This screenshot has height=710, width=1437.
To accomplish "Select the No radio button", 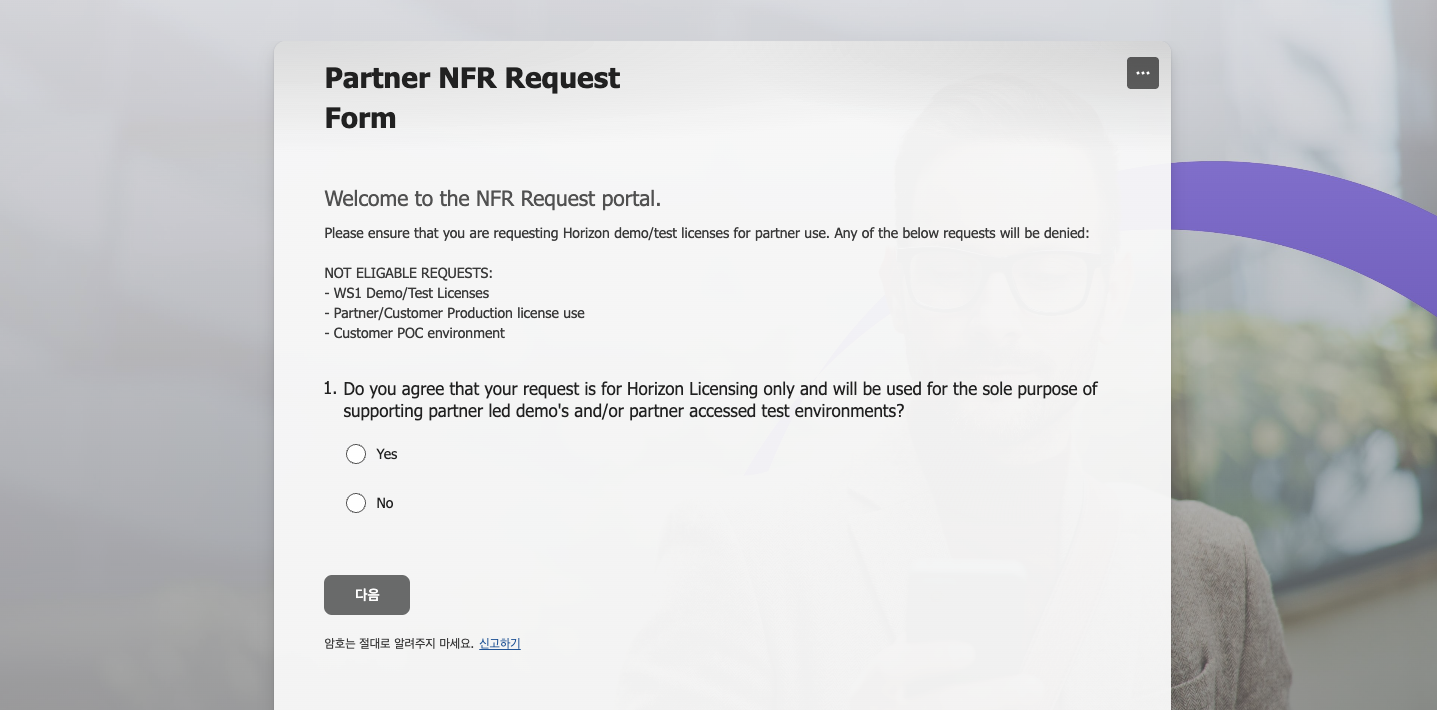I will click(356, 503).
